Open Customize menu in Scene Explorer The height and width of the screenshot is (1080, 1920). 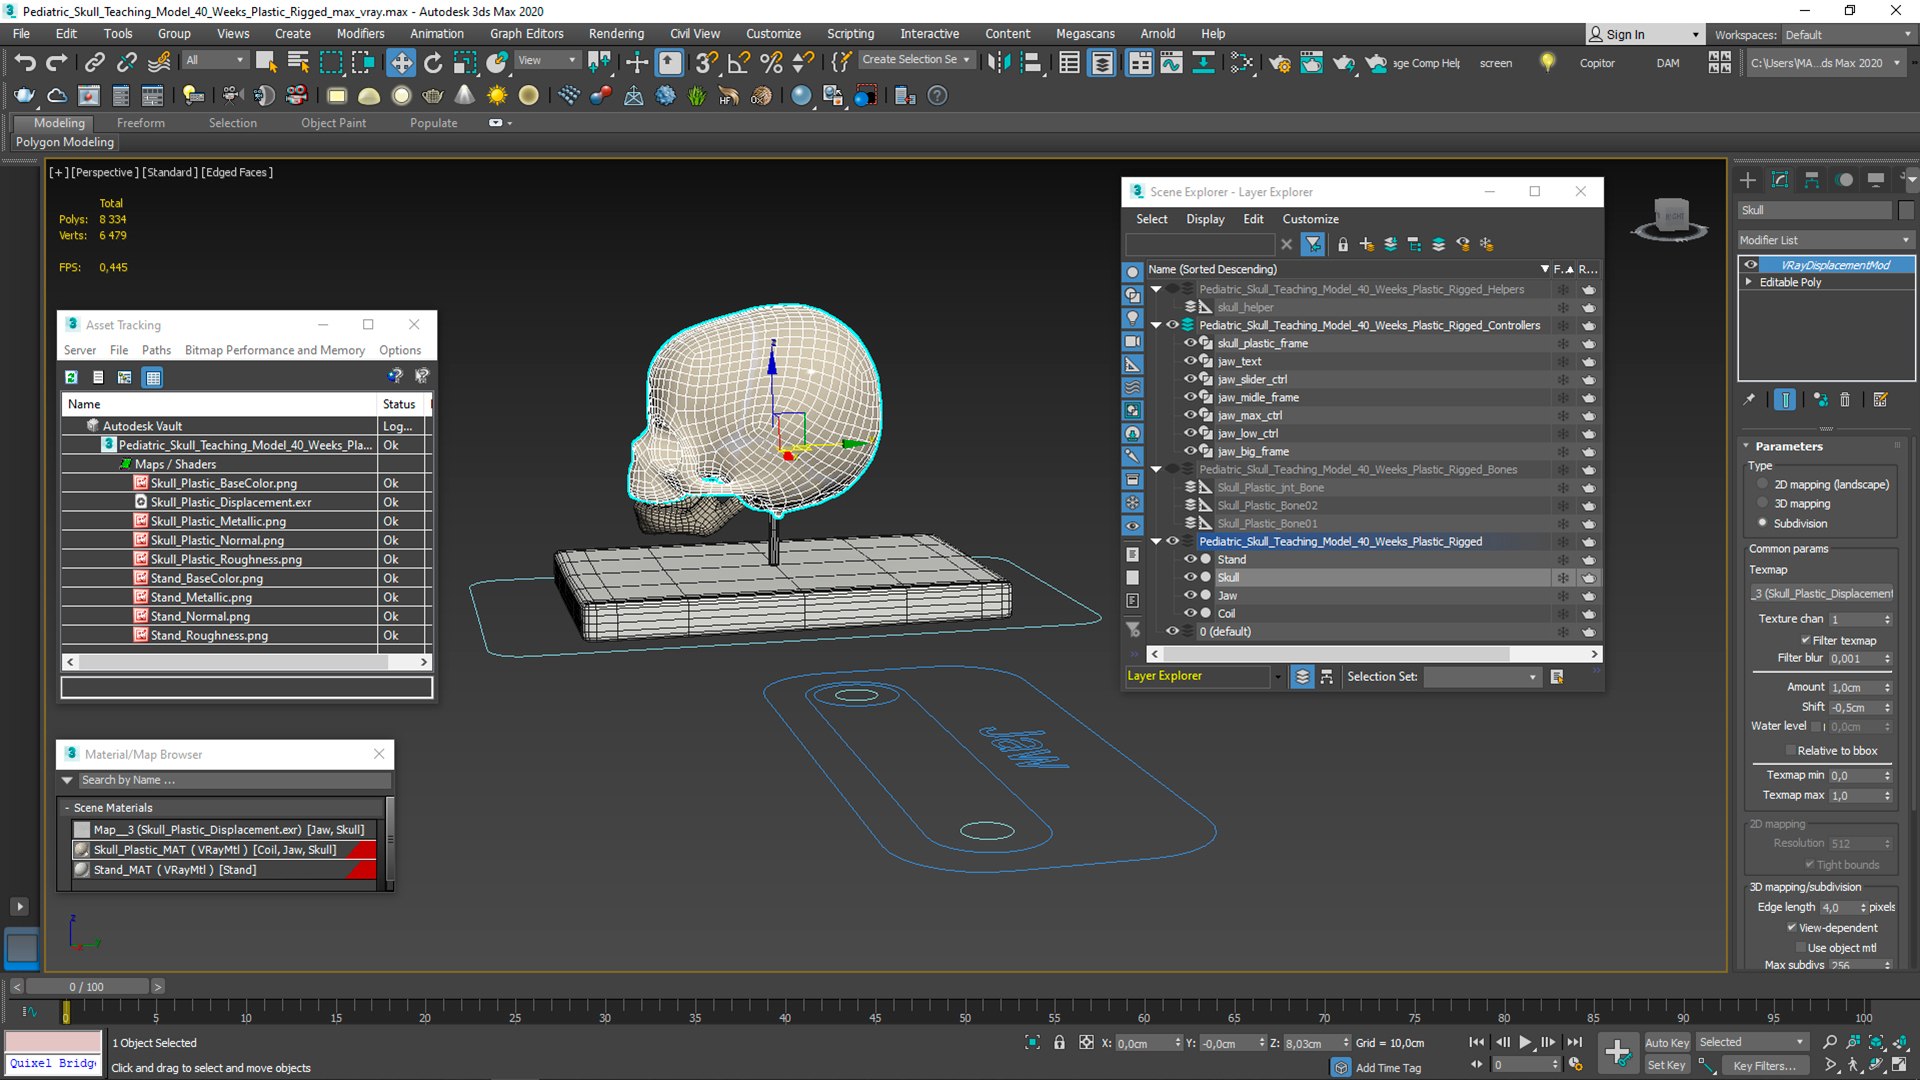coord(1310,219)
